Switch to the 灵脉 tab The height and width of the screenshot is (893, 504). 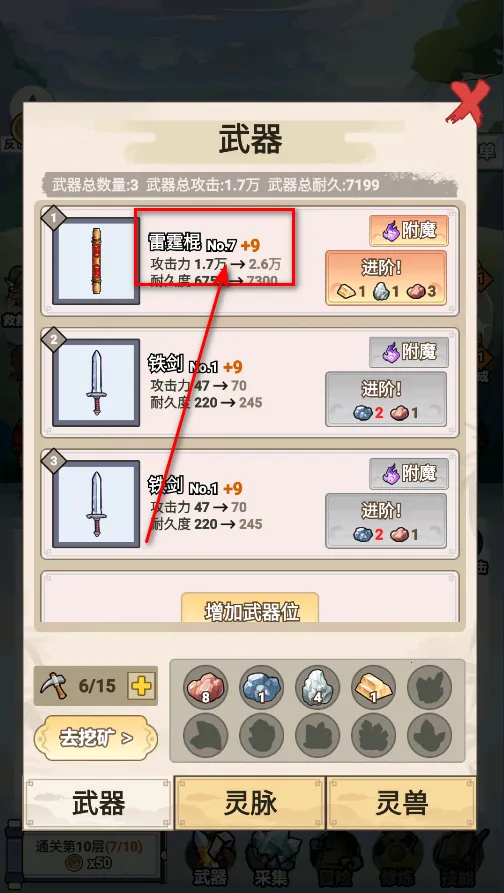[x=250, y=803]
